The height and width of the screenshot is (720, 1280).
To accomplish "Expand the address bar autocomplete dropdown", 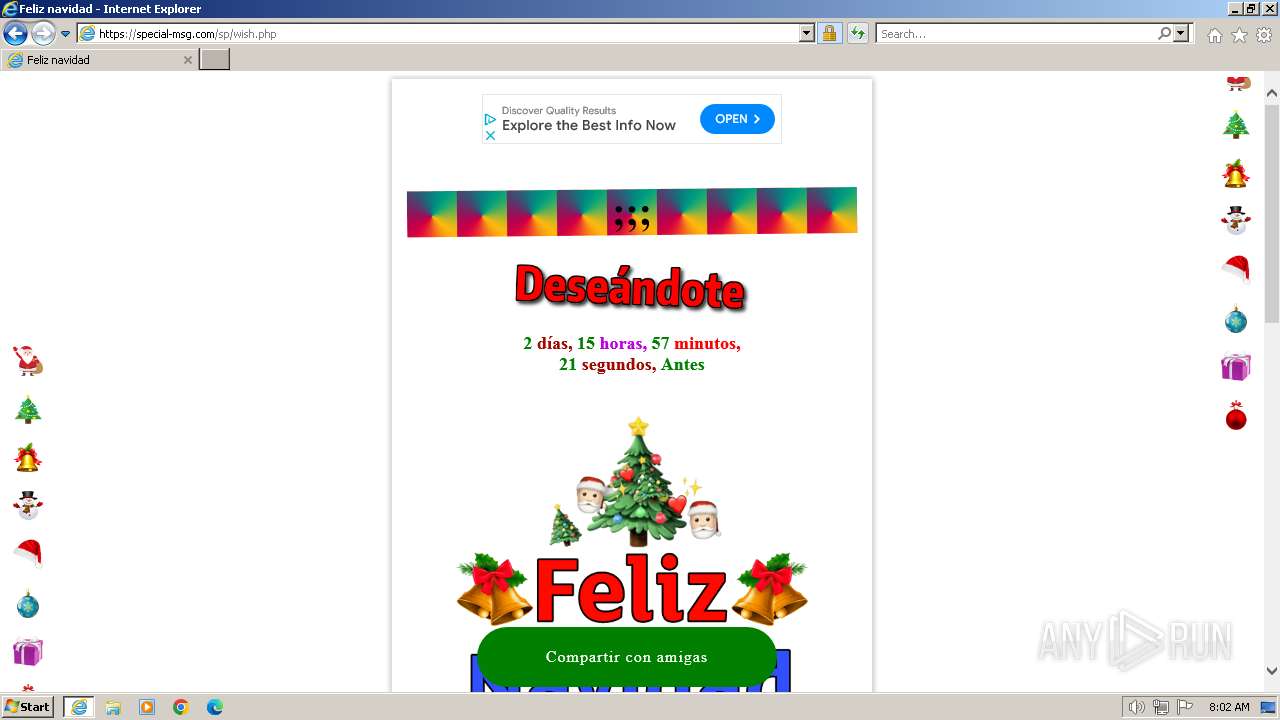I will (x=807, y=33).
